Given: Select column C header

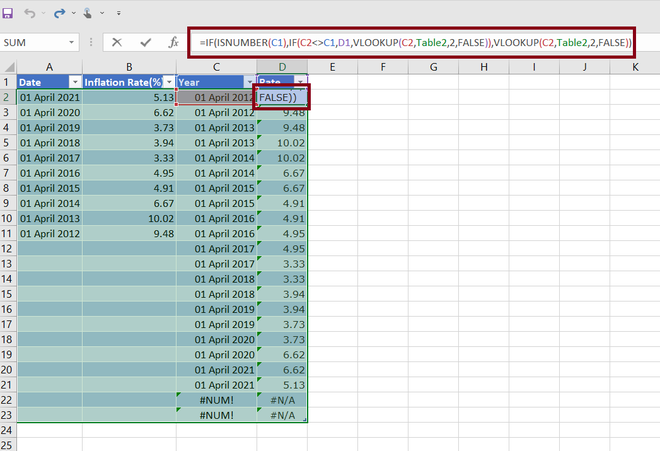Looking at the screenshot, I should pyautogui.click(x=216, y=67).
